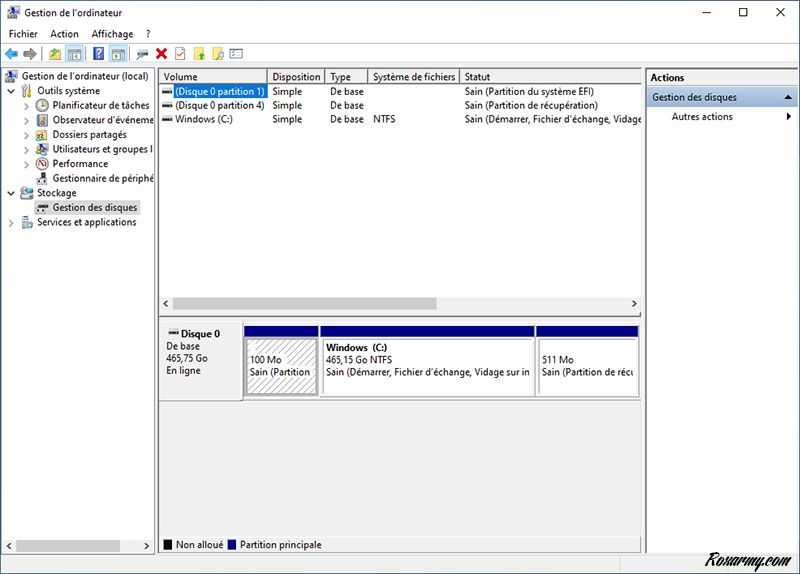Image resolution: width=800 pixels, height=574 pixels.
Task: Click the folder with magnifier toolbar icon
Action: [217, 54]
